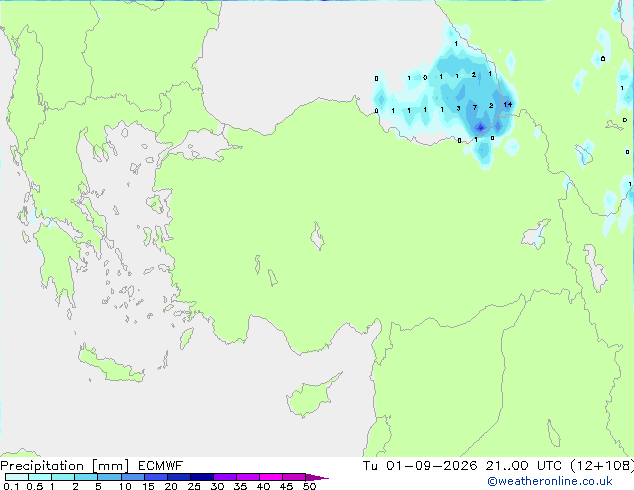
Task: Click the legend scale label "25"
Action: 194,486
